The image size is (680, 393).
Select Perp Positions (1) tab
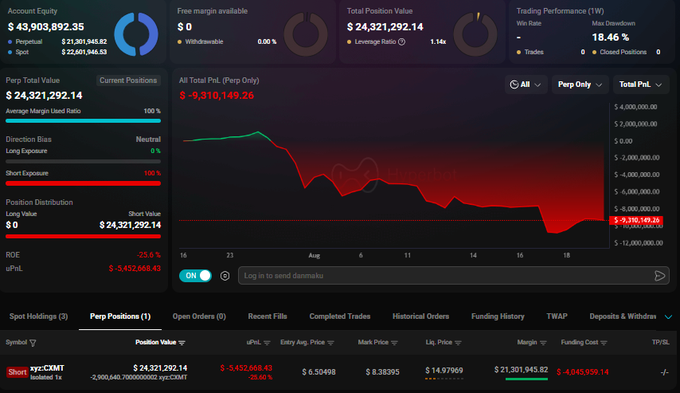click(x=120, y=316)
